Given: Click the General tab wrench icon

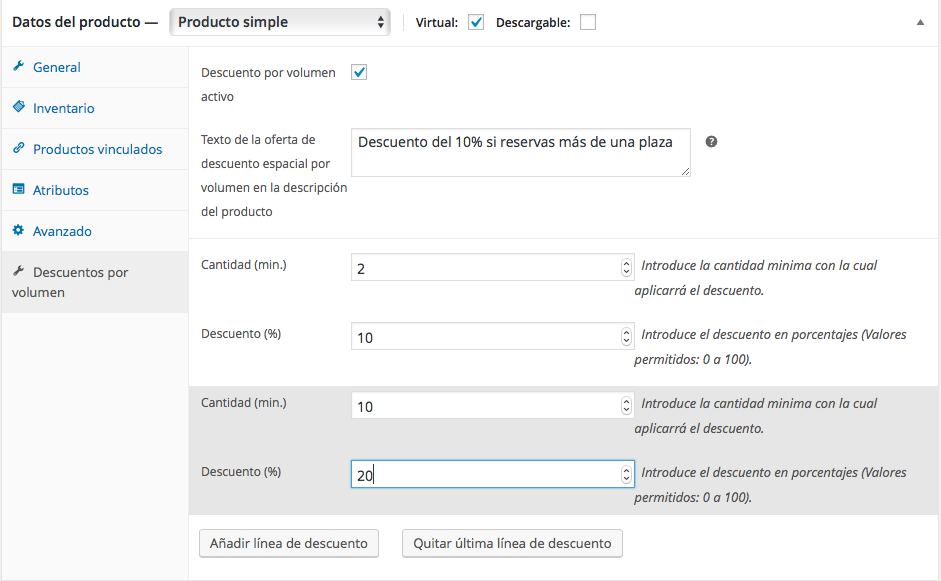Looking at the screenshot, I should pos(19,66).
